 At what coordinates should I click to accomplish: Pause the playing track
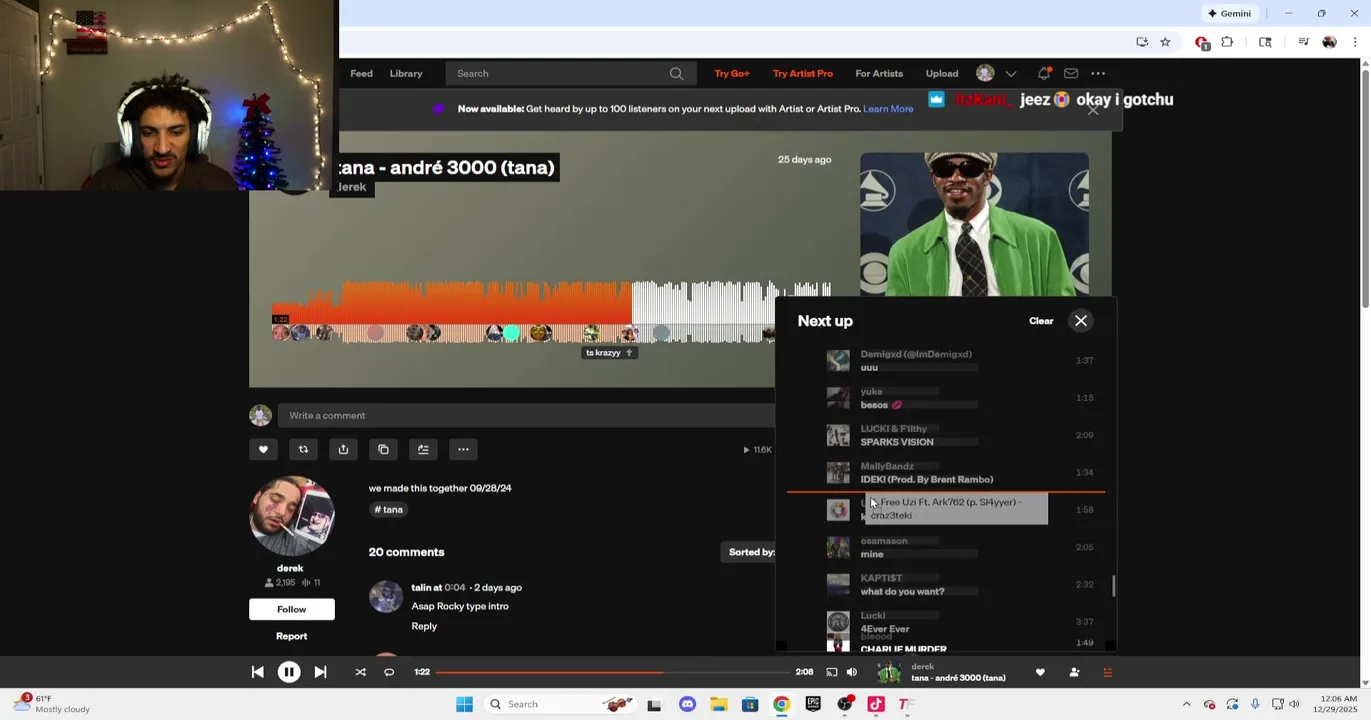coord(289,672)
